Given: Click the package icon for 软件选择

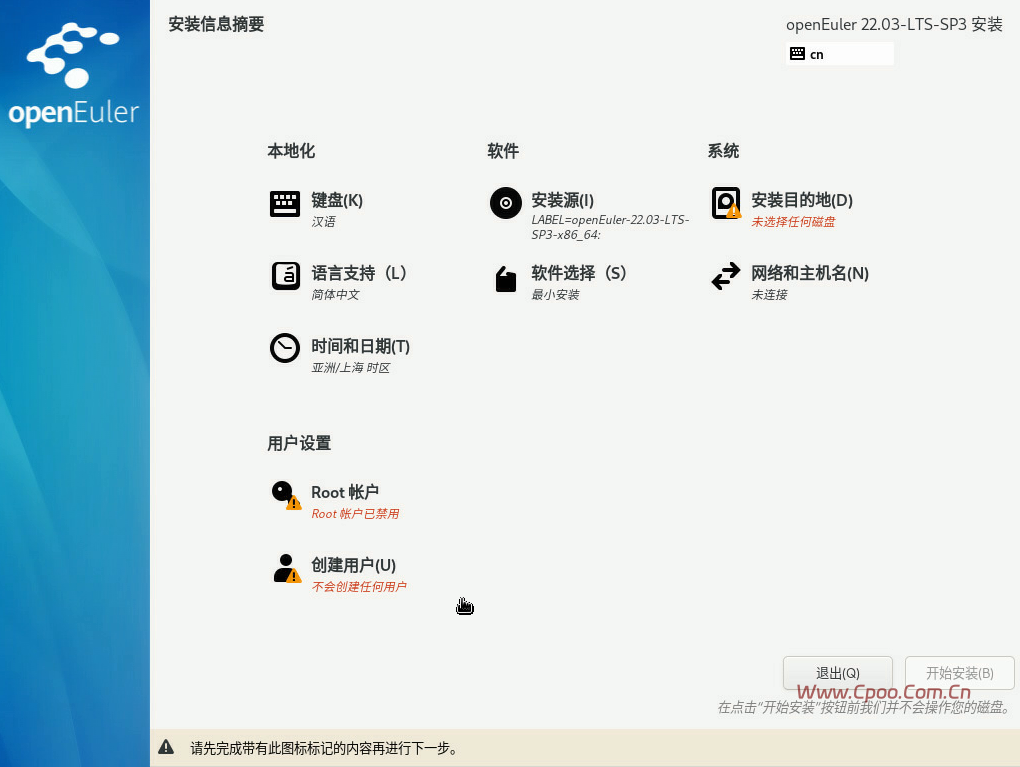Looking at the screenshot, I should [505, 279].
